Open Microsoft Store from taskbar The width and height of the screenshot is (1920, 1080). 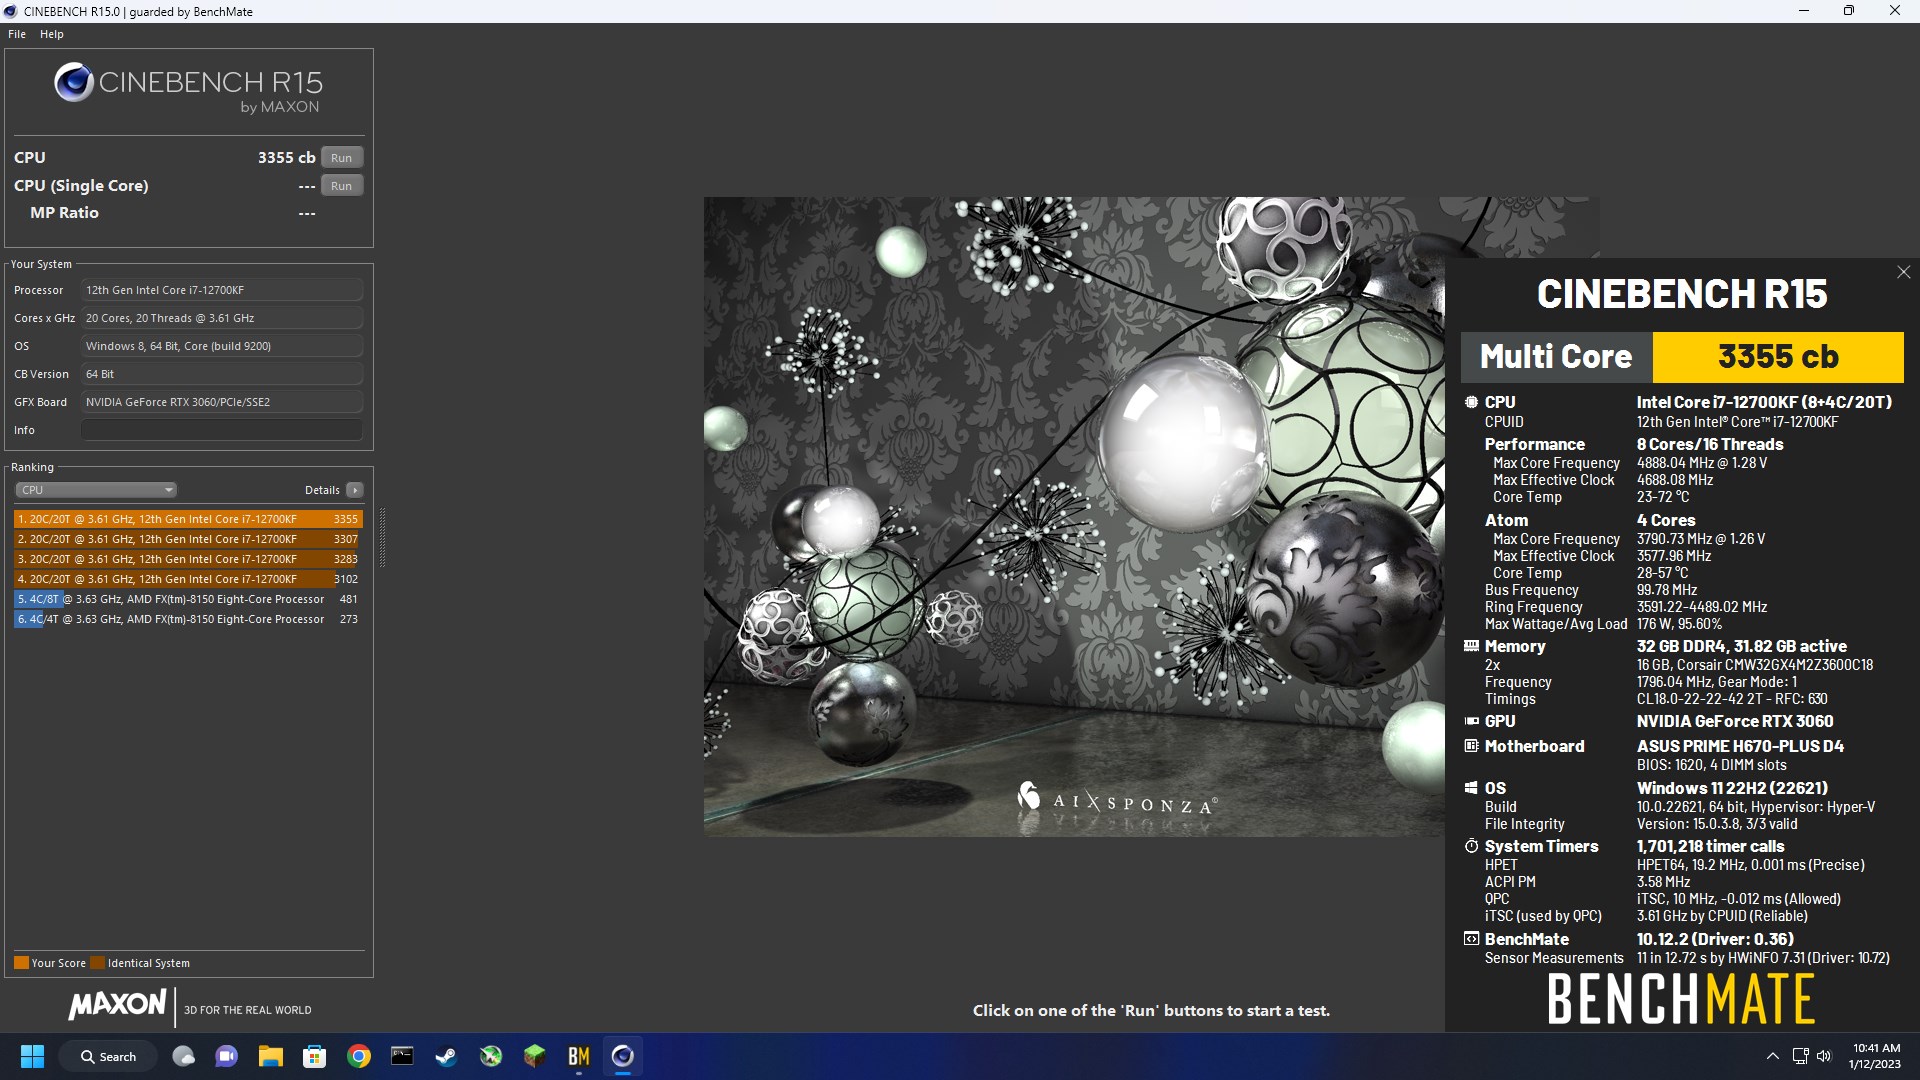[314, 1056]
